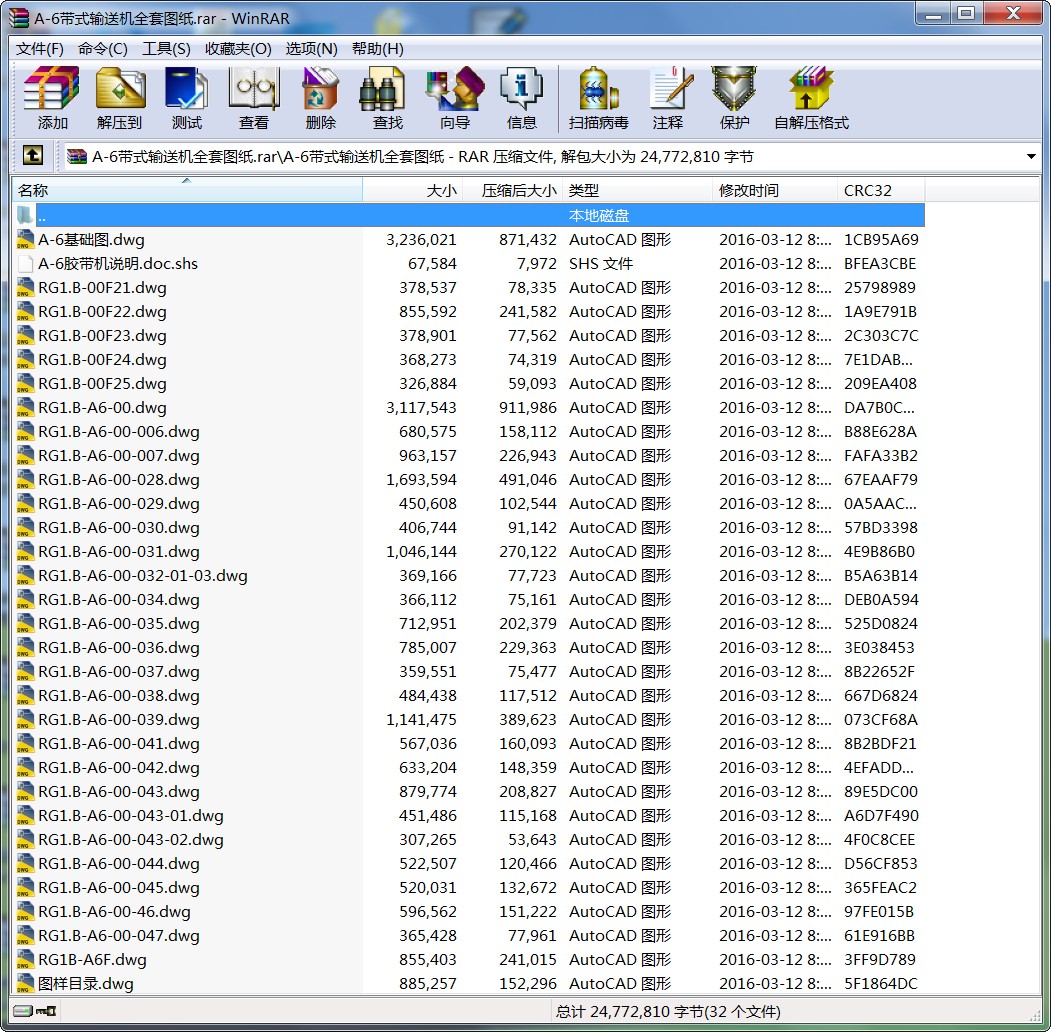The image size is (1051, 1032).
Task: Sort files by 名称 column header
Action: [187, 190]
